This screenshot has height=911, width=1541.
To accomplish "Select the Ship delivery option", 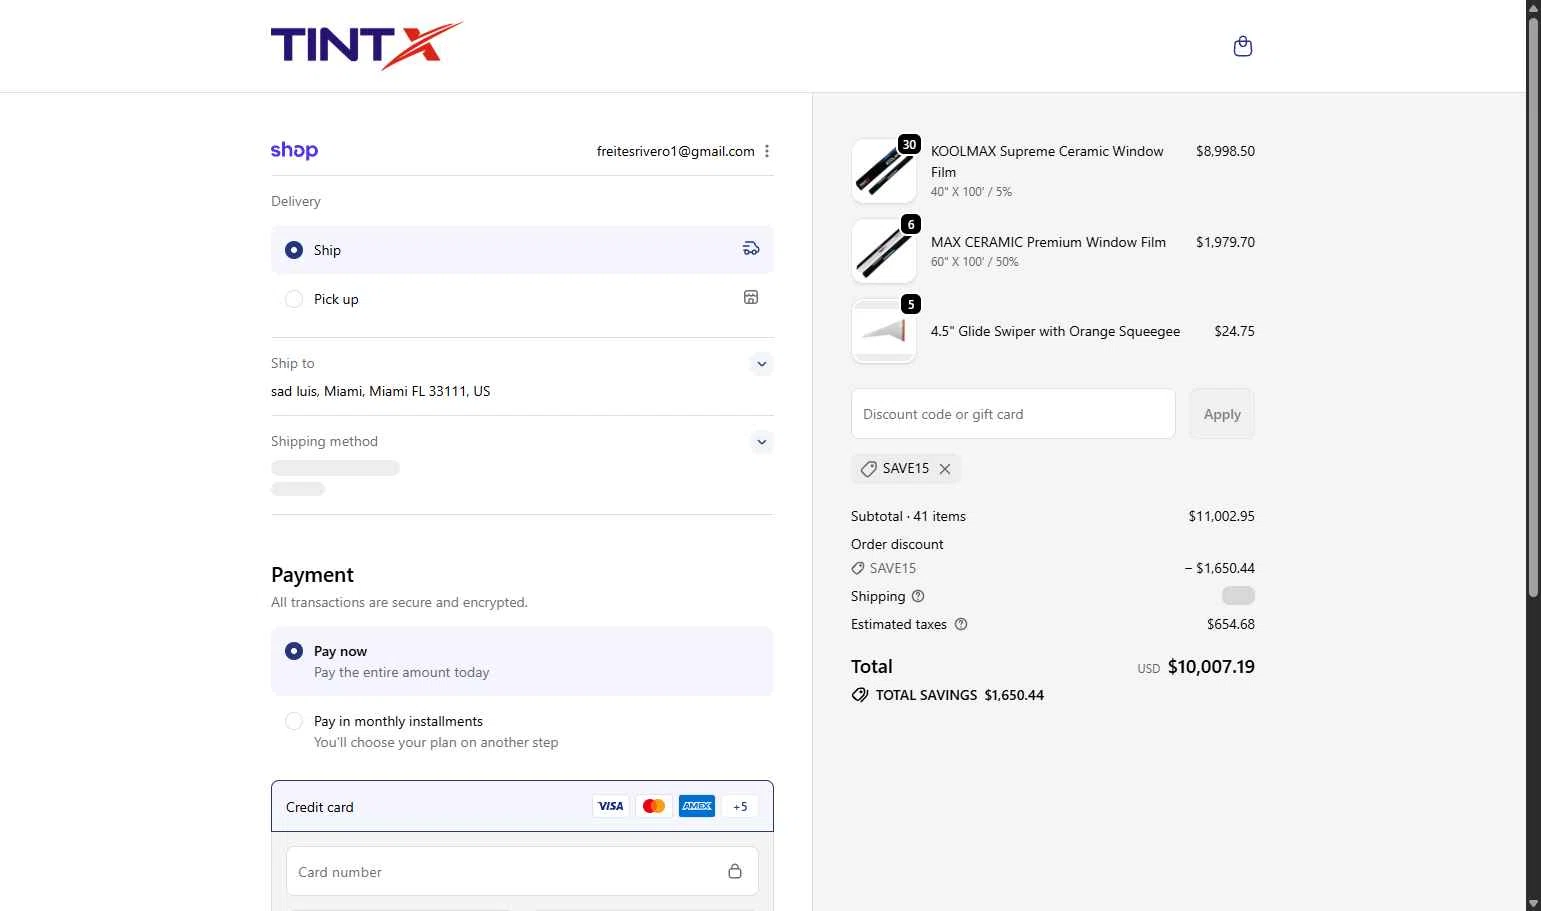I will 522,250.
